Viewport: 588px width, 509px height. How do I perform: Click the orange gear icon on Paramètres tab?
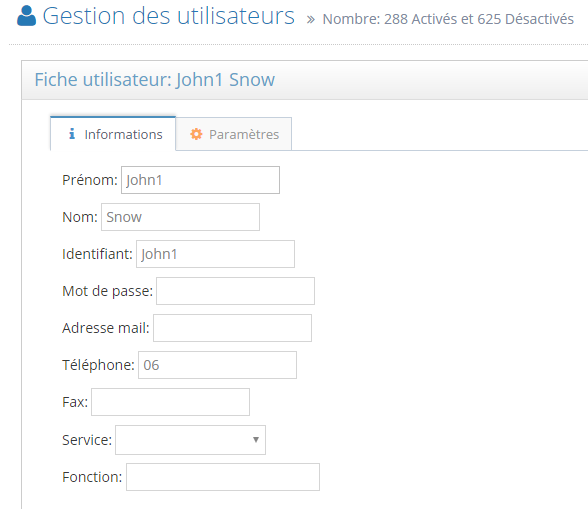click(x=196, y=134)
